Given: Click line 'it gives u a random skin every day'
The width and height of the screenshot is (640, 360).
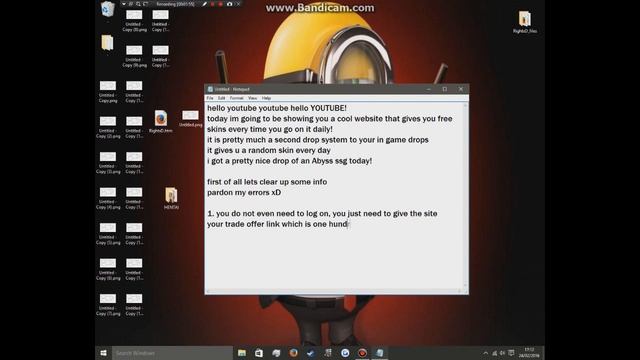Looking at the screenshot, I should [x=269, y=151].
